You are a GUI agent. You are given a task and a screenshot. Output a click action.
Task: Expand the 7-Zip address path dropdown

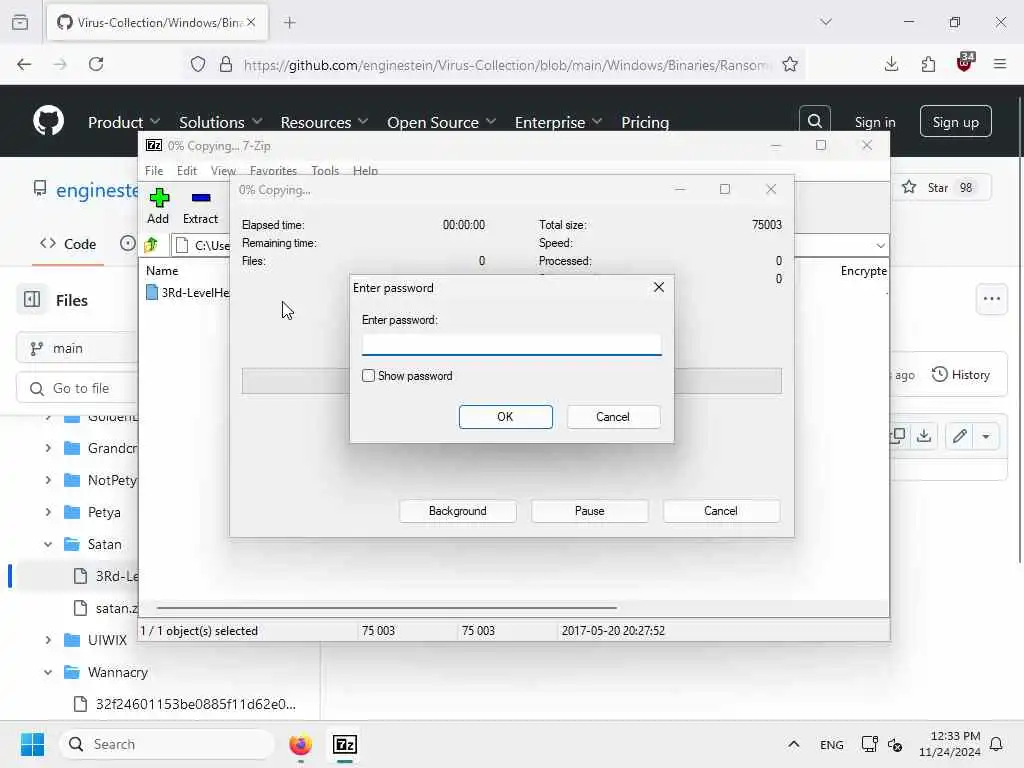pyautogui.click(x=880, y=246)
